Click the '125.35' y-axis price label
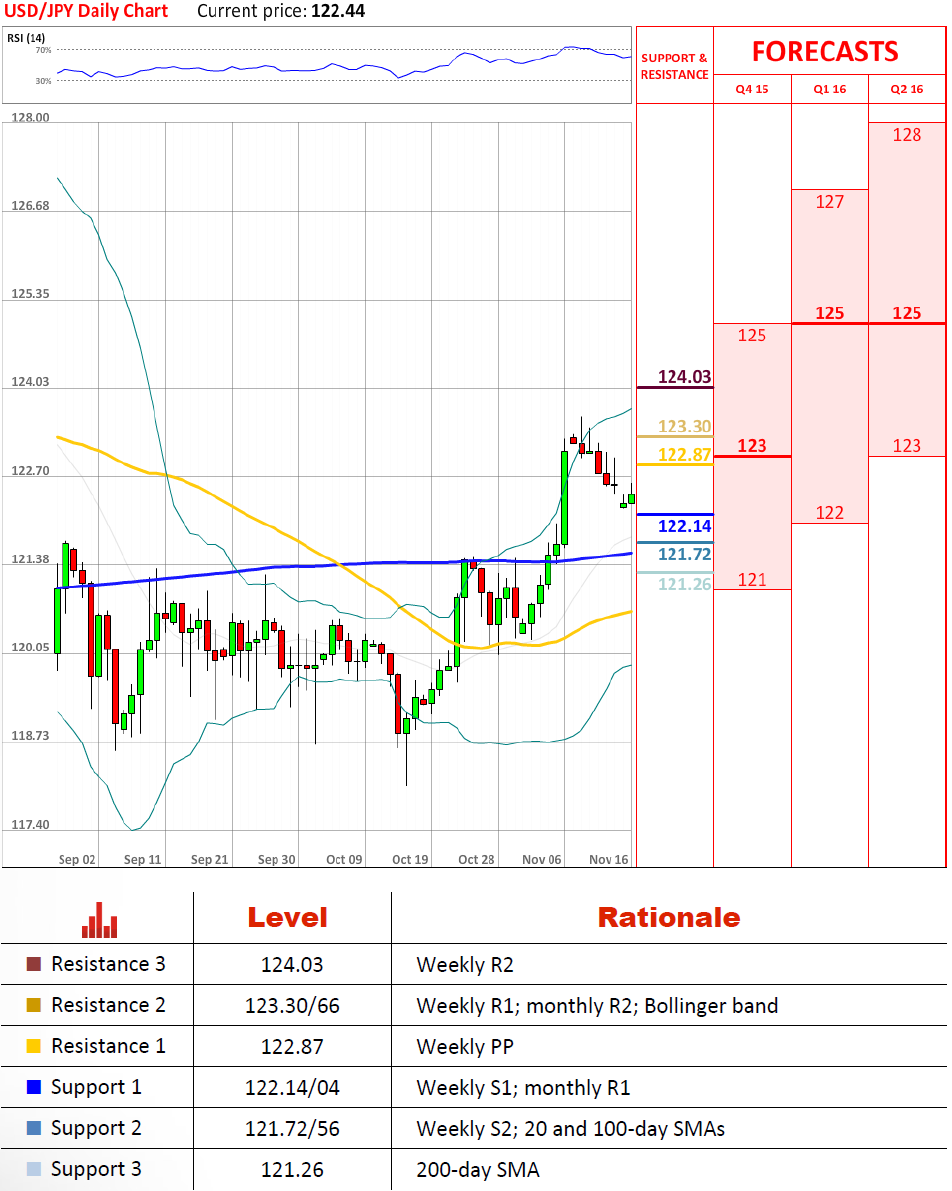This screenshot has width=952, height=1191. (x=30, y=294)
